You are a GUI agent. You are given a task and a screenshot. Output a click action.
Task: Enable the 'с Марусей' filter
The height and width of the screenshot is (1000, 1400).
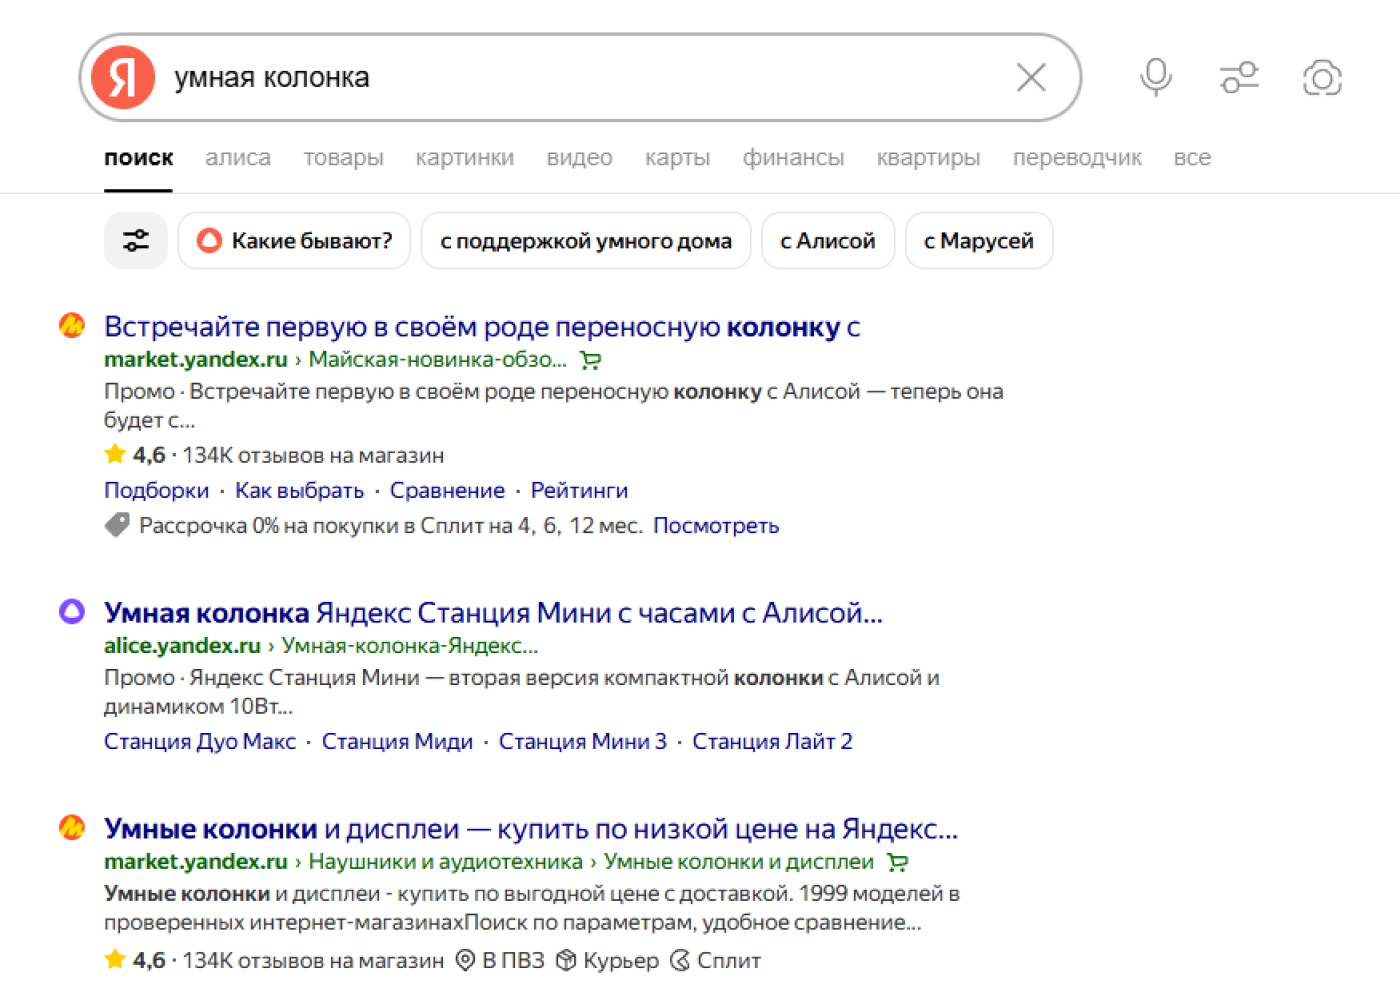[x=978, y=240]
